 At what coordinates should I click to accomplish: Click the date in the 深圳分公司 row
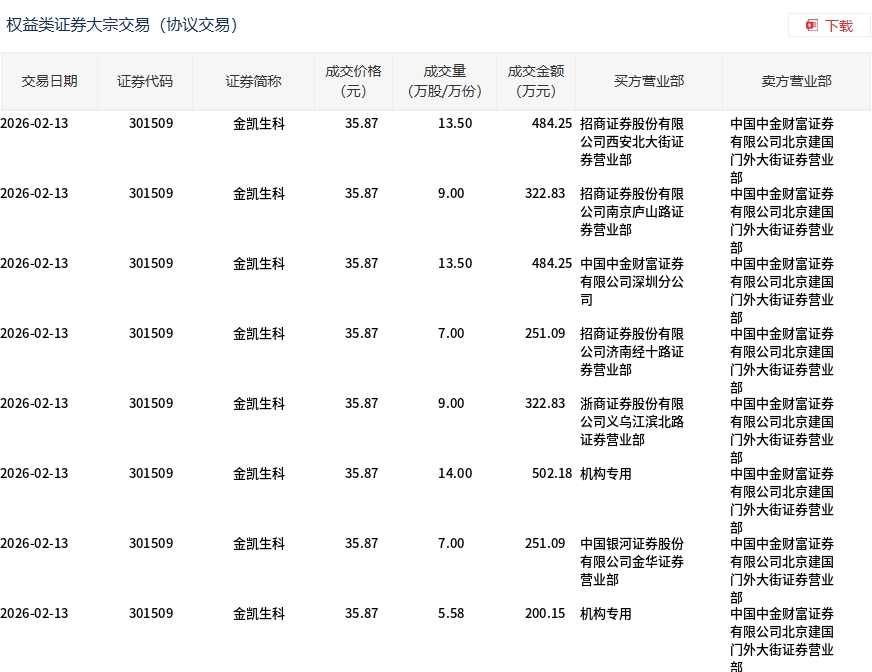coord(34,263)
